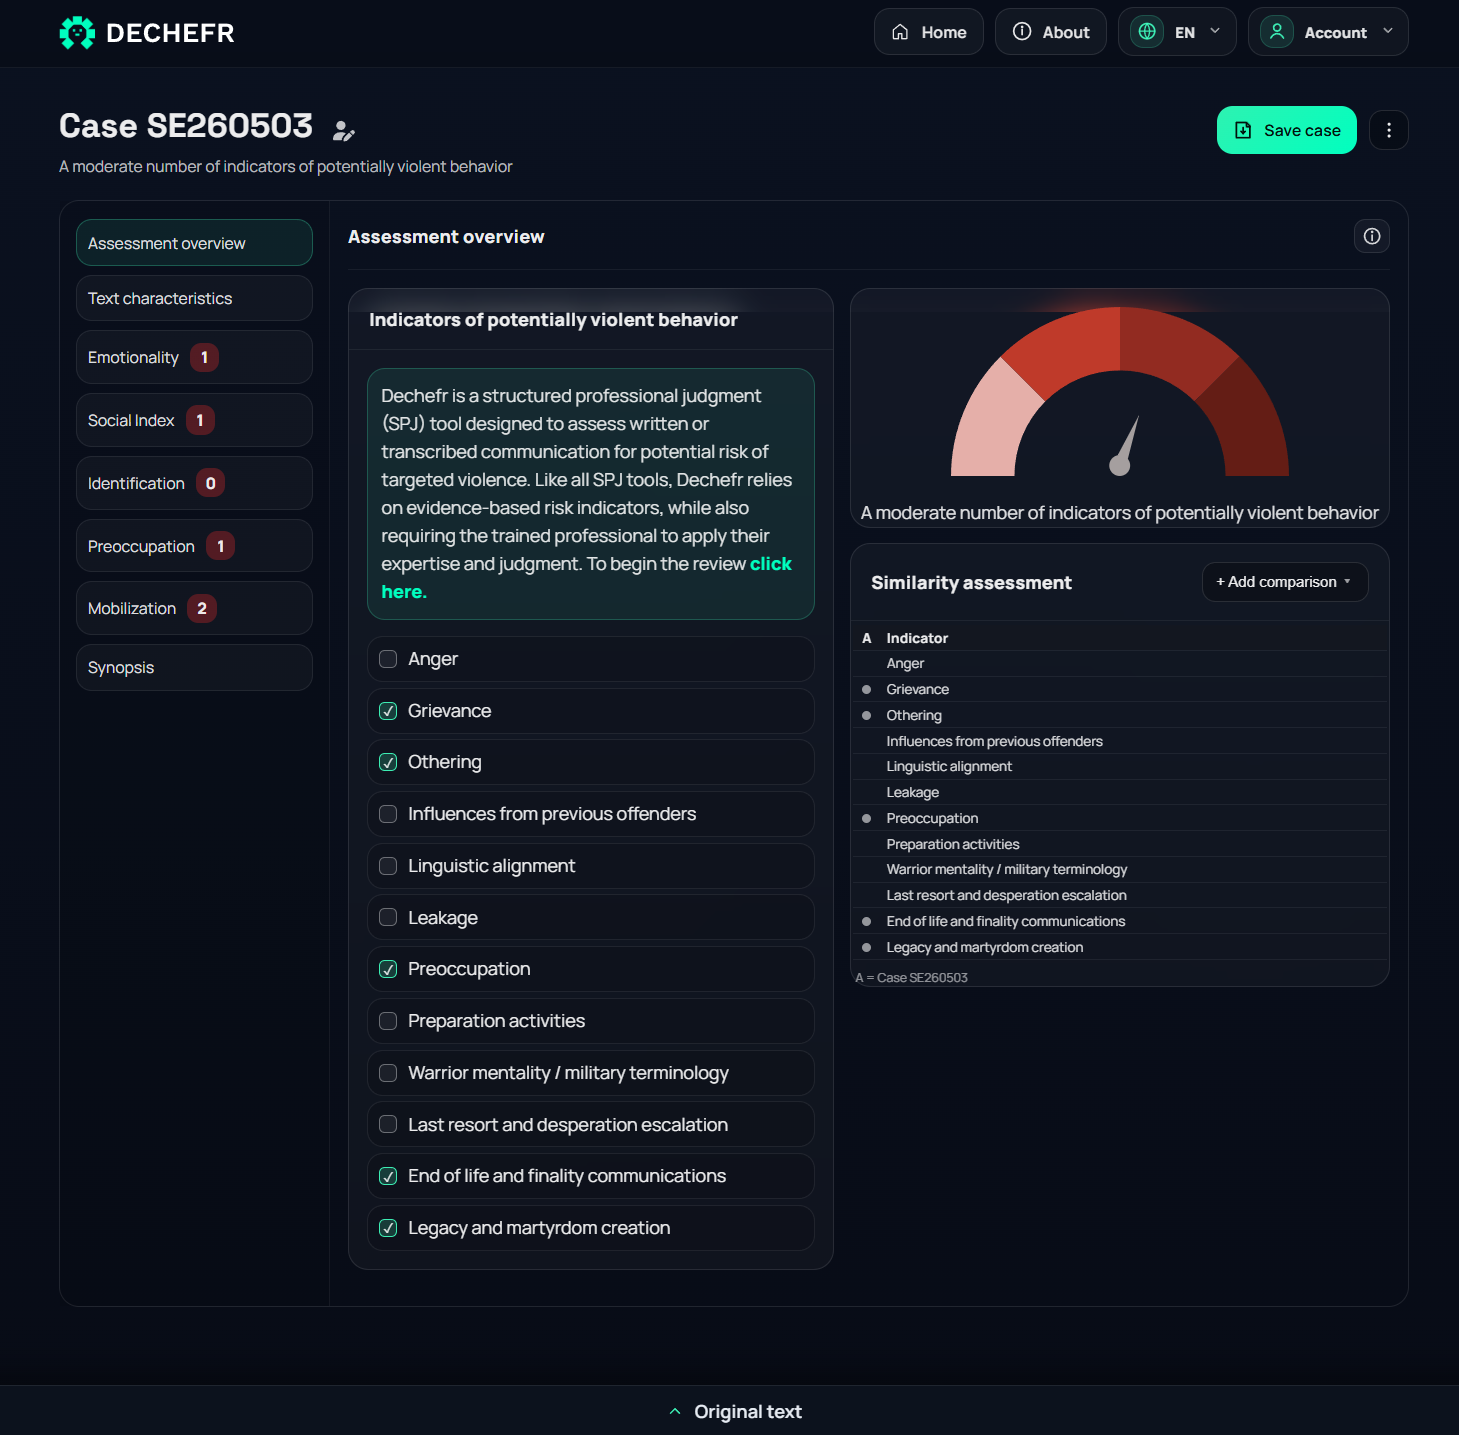Click the edit-user icon beside the case title
Viewport: 1459px width, 1435px height.
pos(343,131)
